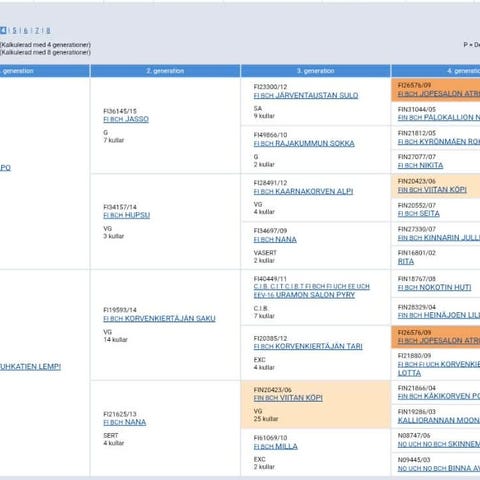Screen dimensions: 480x480
Task: Switch to the 6 generations view option
Action: tap(25, 31)
